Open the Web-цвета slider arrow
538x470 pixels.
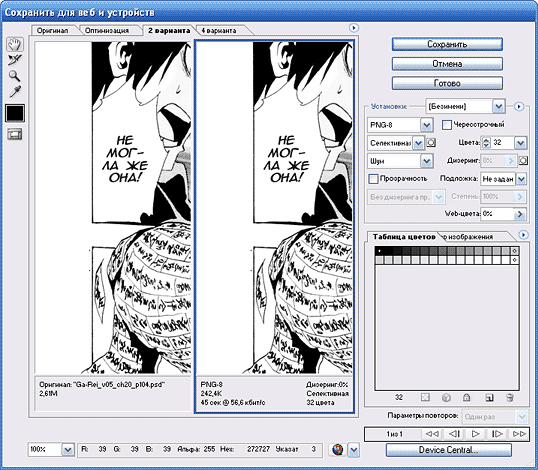(520, 214)
